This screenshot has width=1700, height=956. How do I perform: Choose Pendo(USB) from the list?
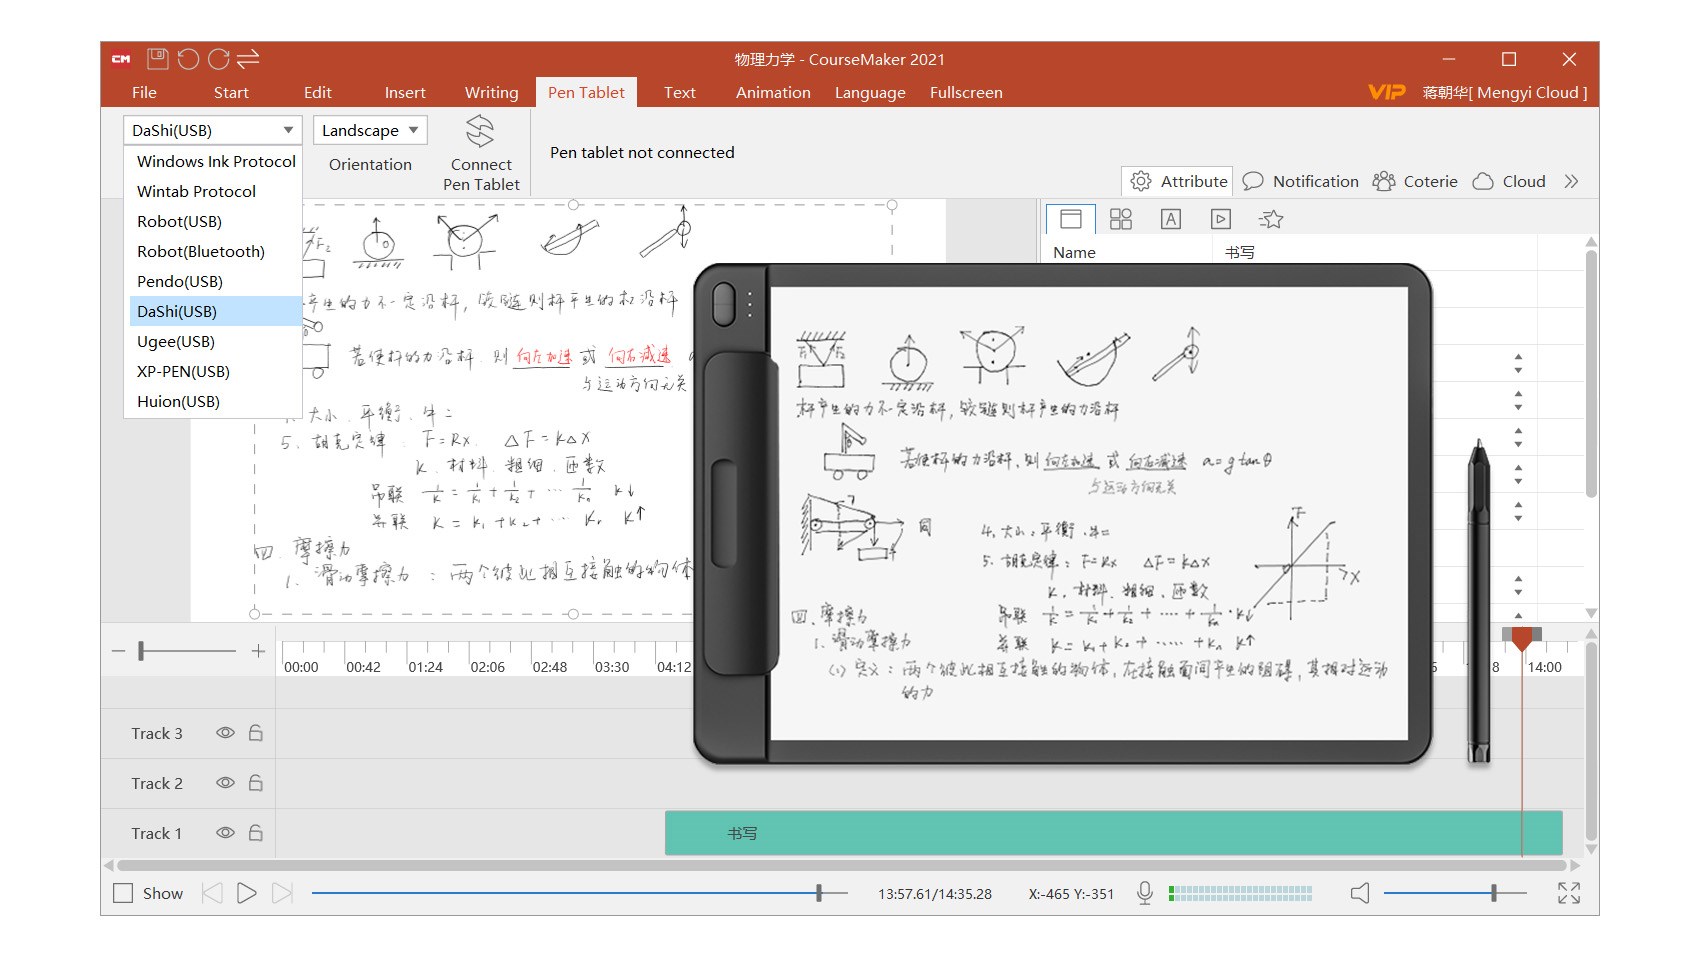coord(216,281)
